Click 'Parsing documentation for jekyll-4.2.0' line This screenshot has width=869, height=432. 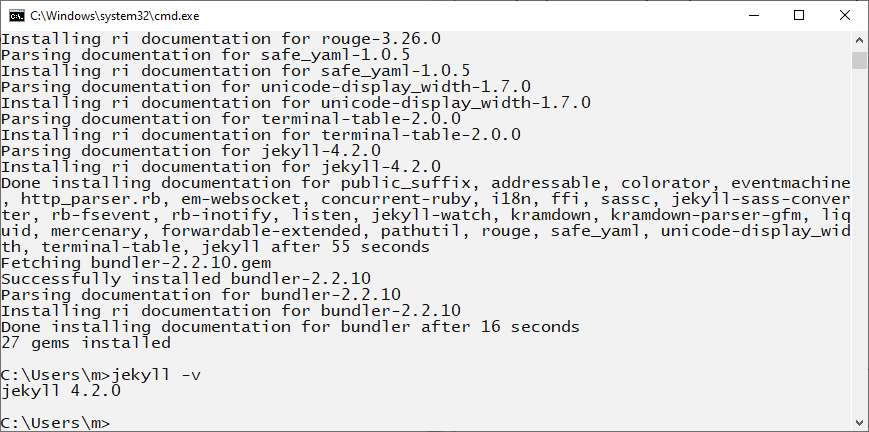click(190, 151)
